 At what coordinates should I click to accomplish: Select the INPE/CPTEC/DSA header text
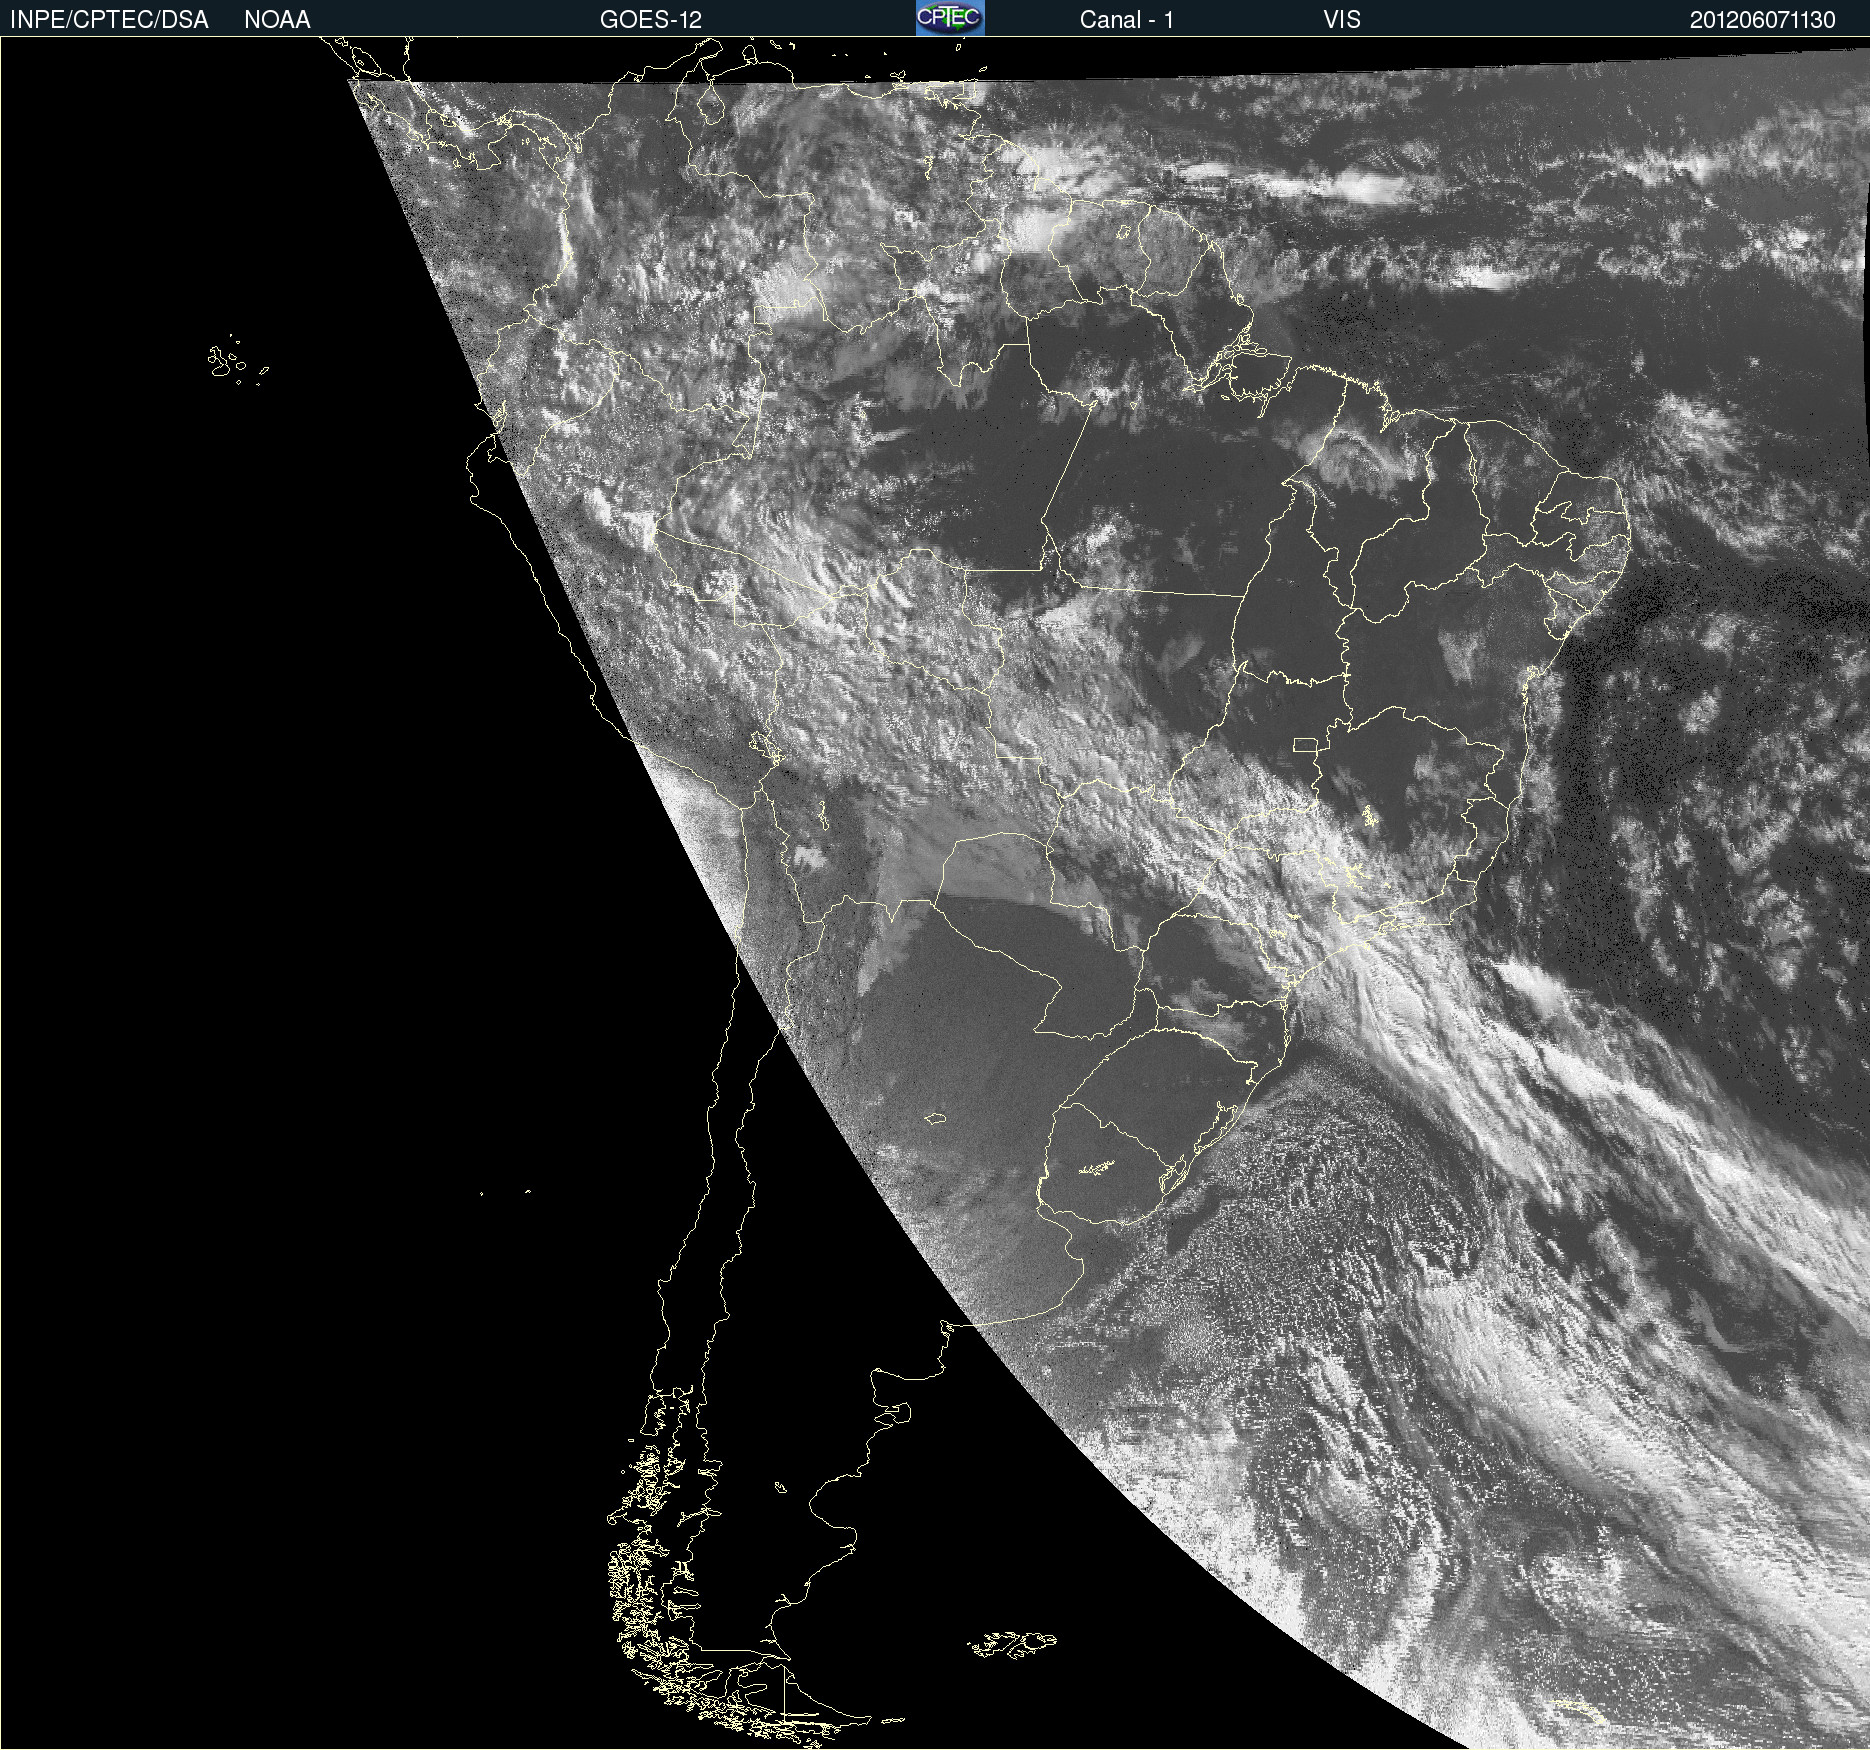click(109, 20)
